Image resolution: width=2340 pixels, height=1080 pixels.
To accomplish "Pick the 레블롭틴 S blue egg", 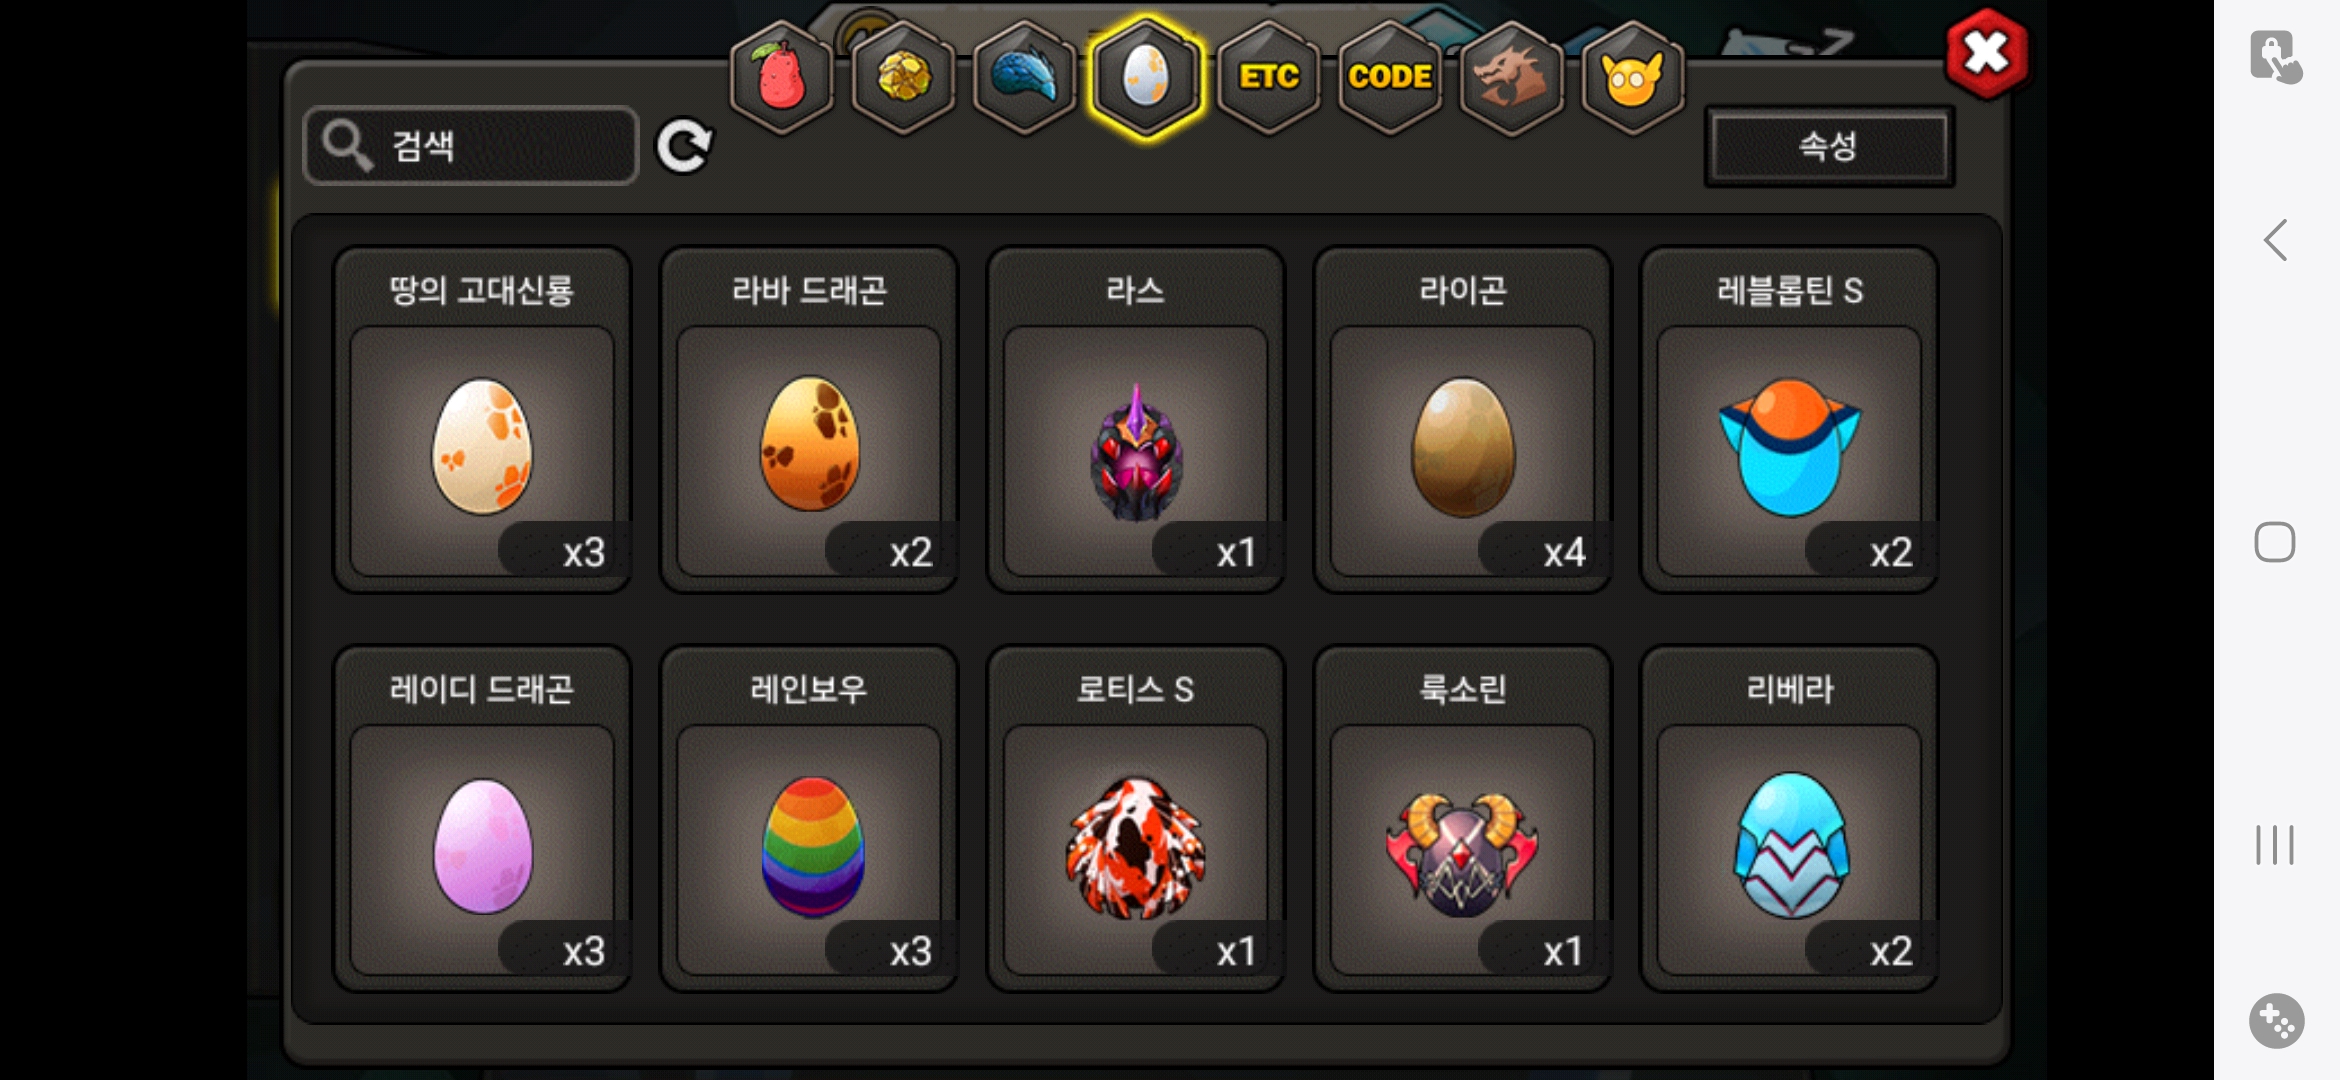I will pyautogui.click(x=1790, y=420).
